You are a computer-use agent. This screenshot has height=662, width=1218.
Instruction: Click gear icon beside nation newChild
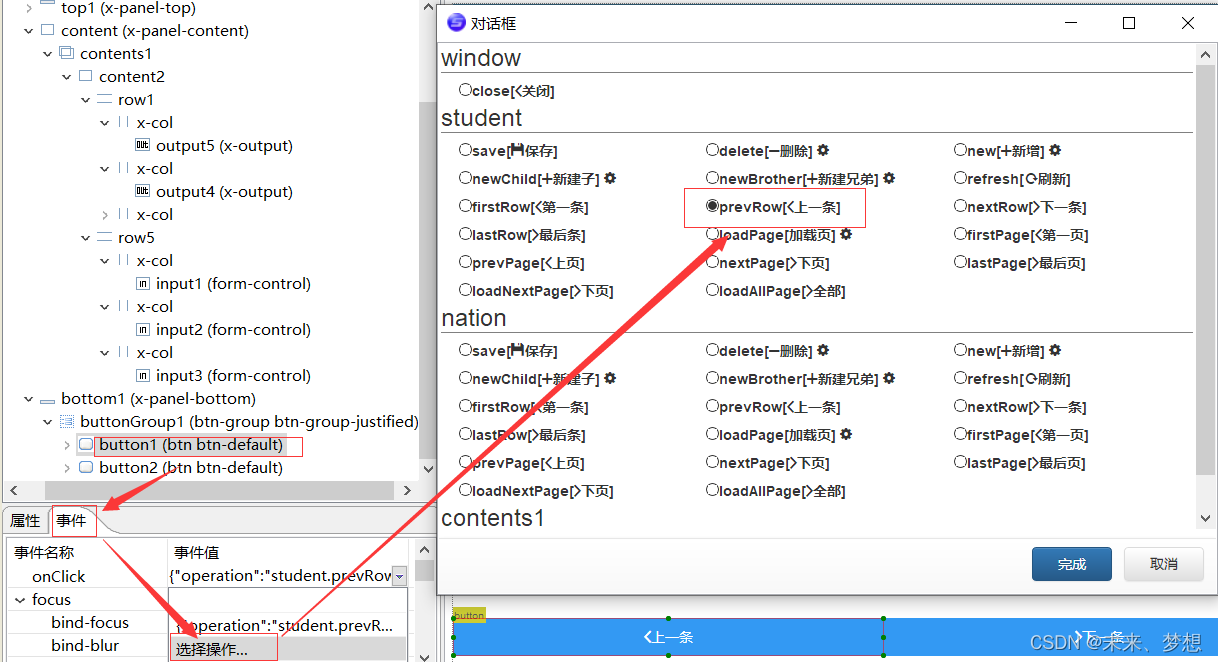point(610,378)
